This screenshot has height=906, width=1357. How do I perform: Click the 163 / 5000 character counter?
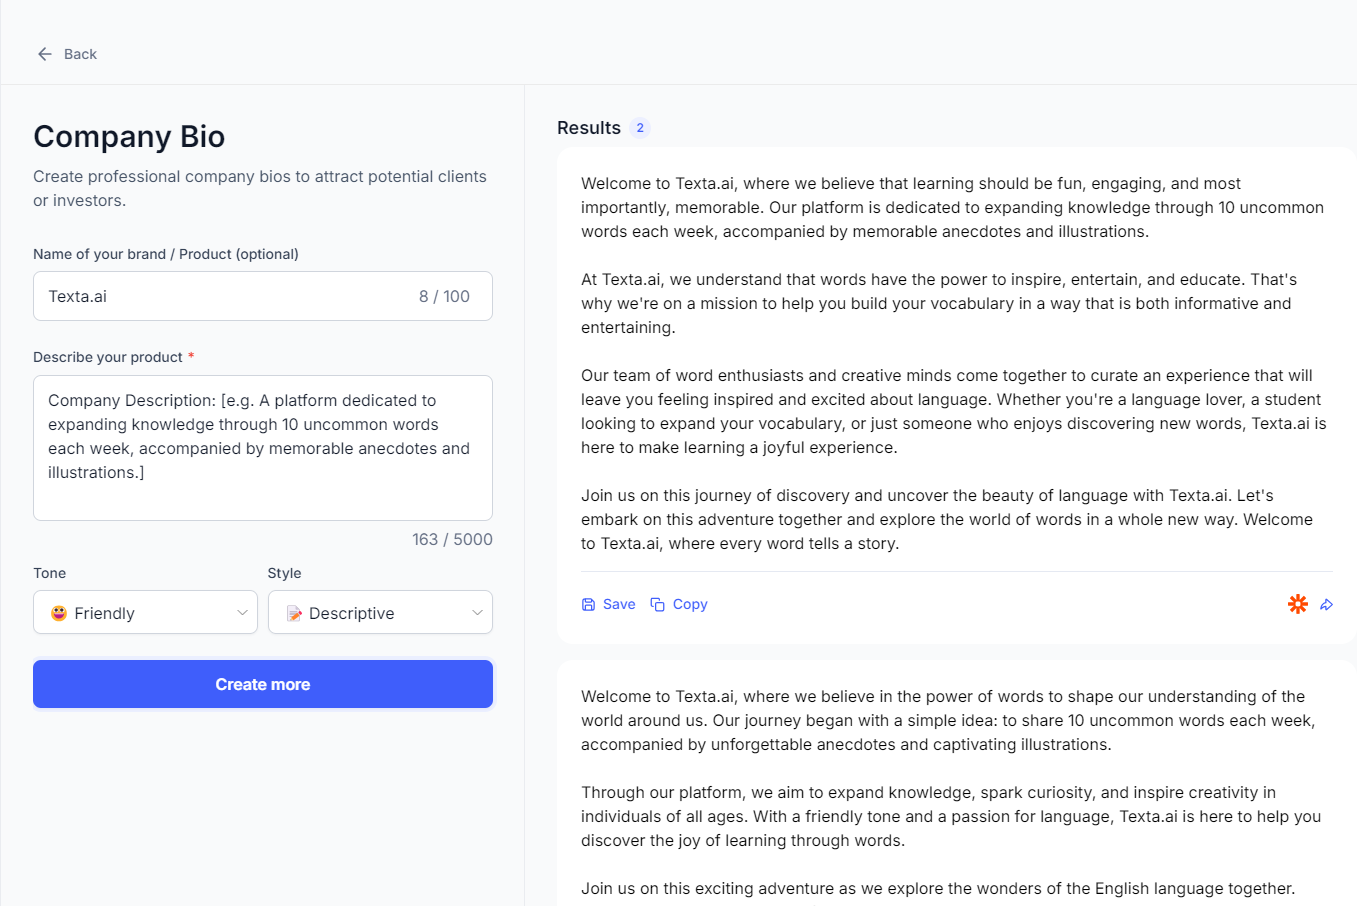tap(452, 539)
